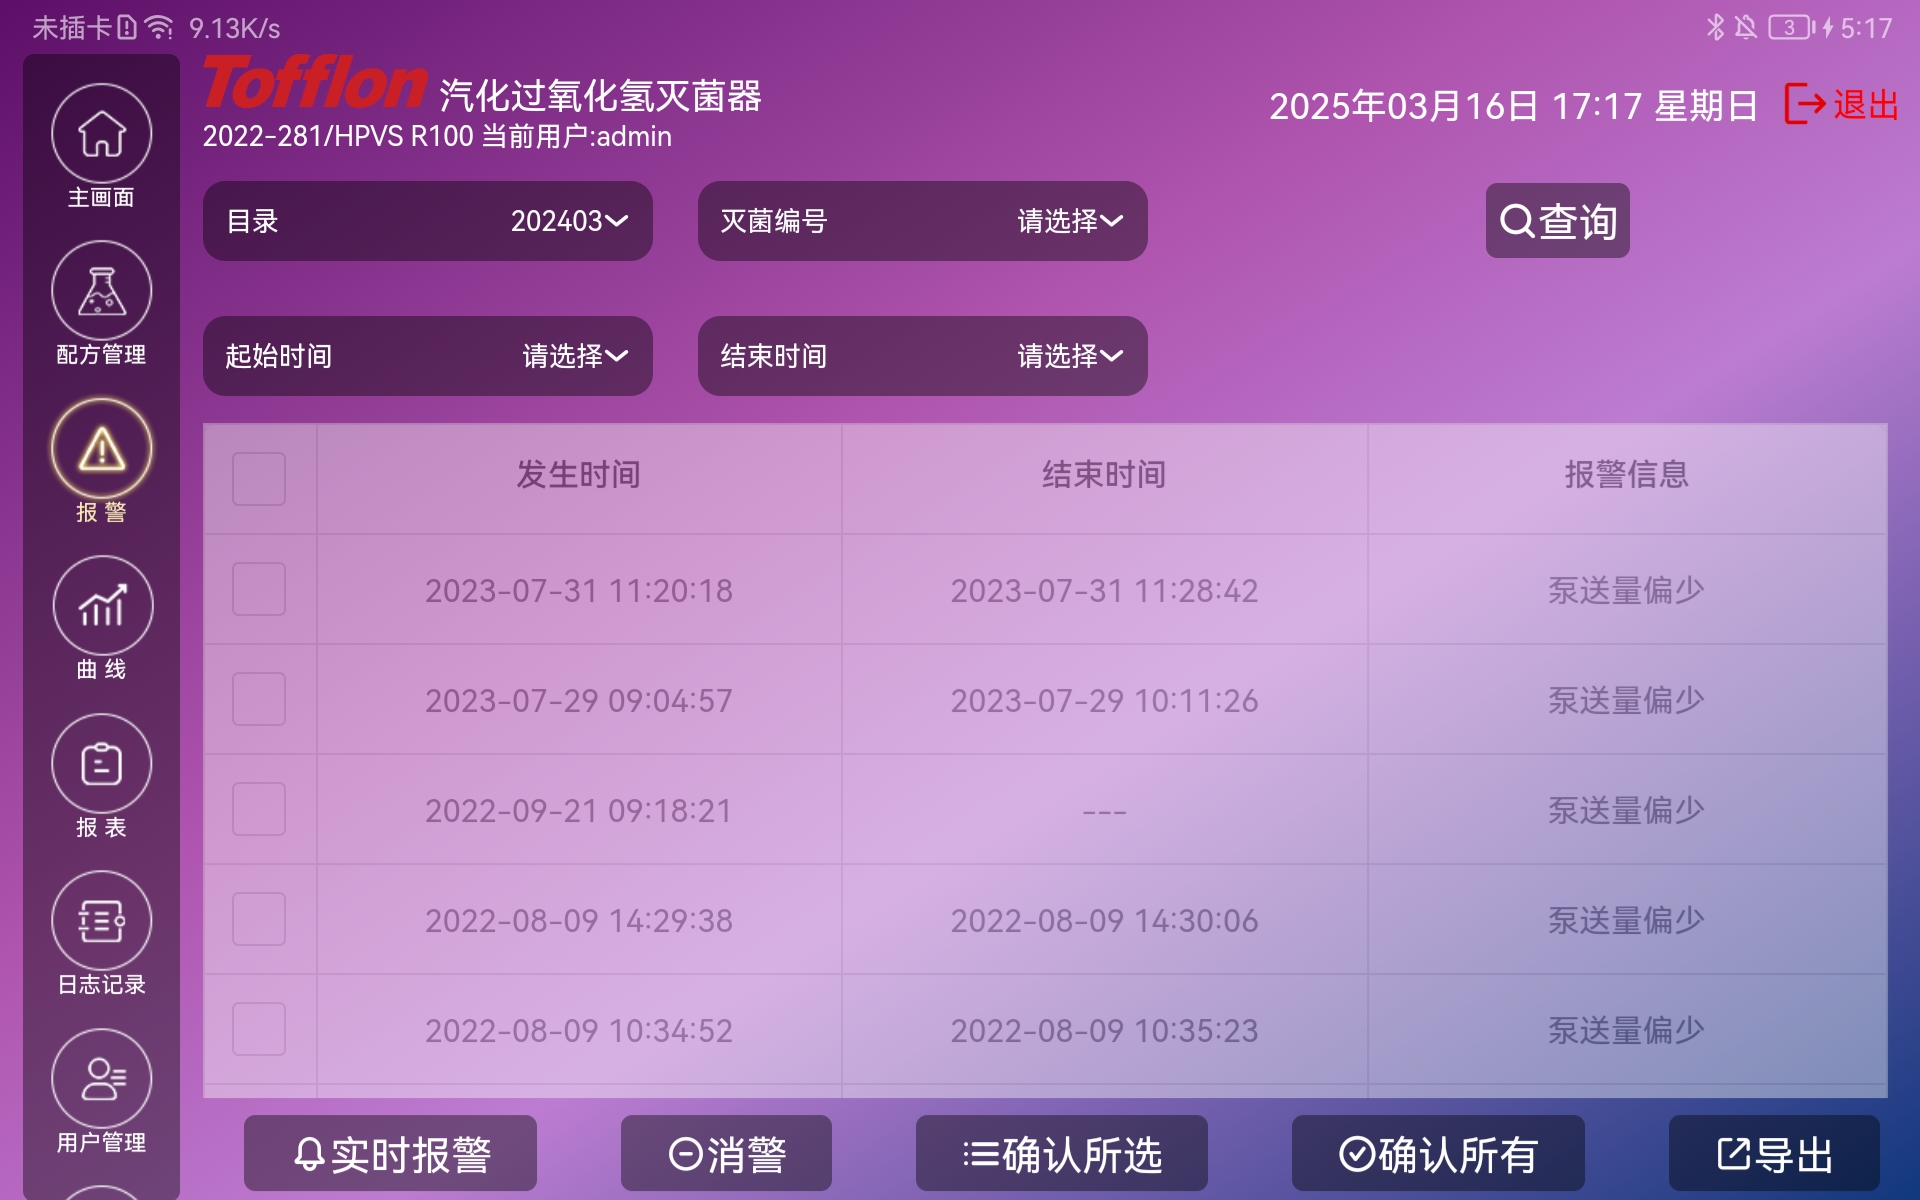Click the 消警 button

726,1154
